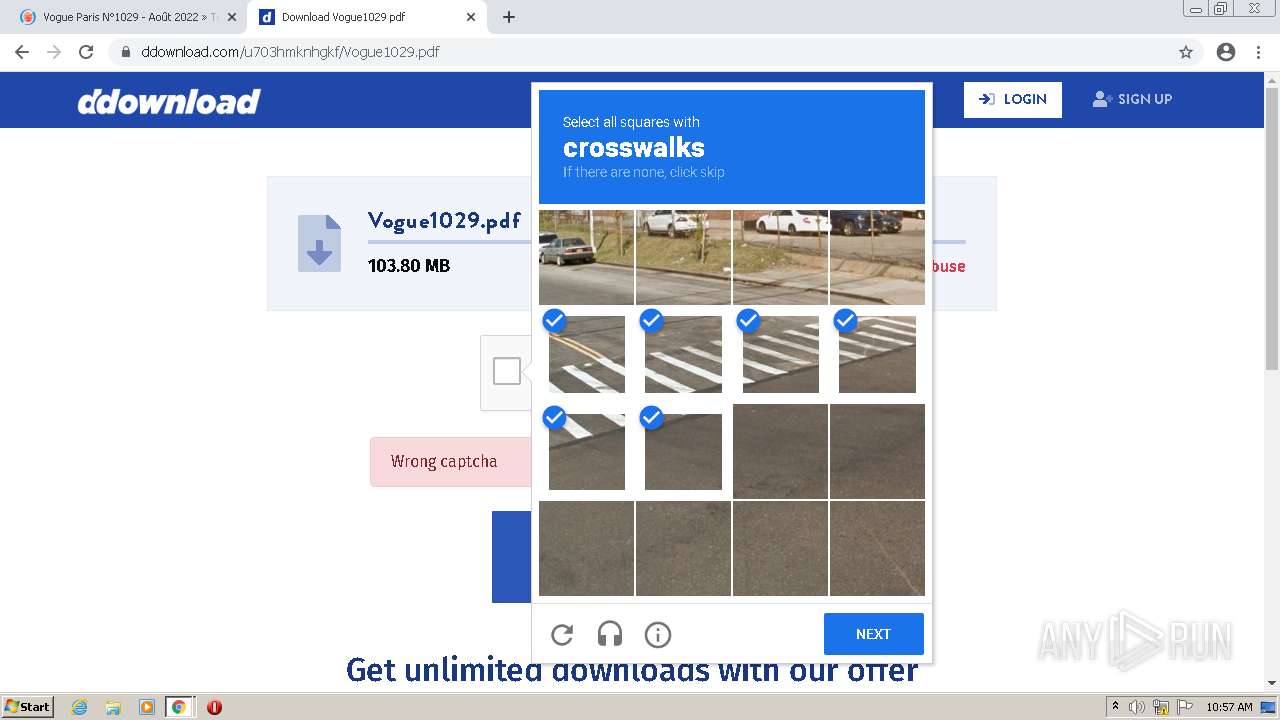
Task: Click the blue download file icon
Action: [x=319, y=243]
